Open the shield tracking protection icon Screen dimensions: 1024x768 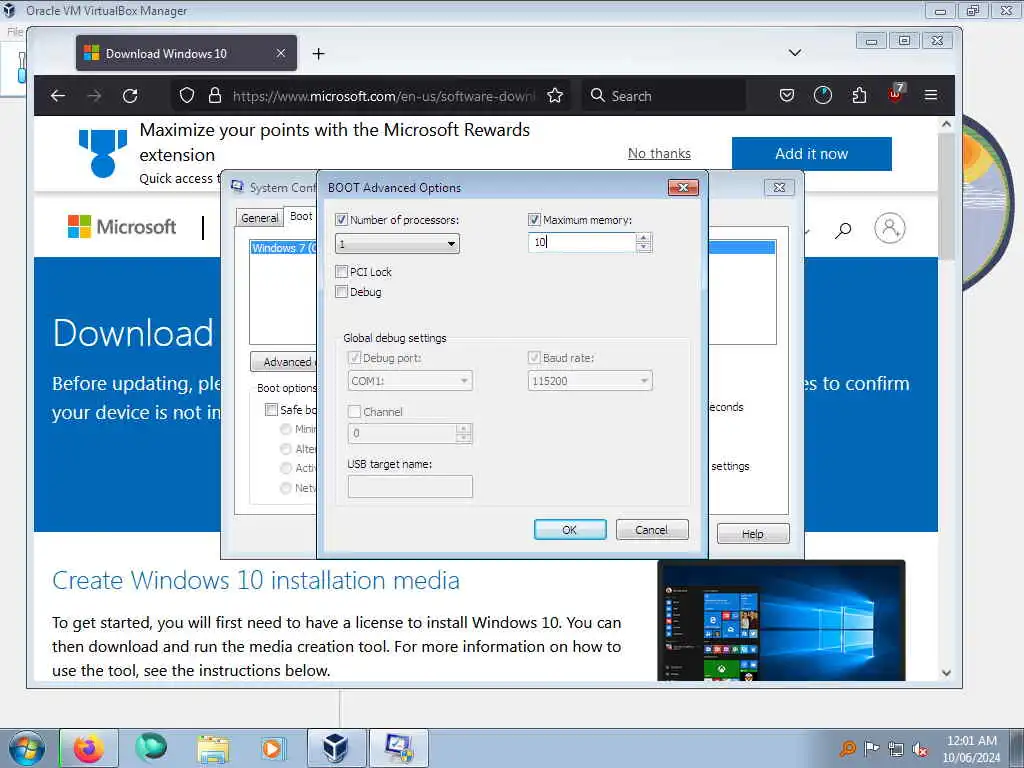click(187, 96)
